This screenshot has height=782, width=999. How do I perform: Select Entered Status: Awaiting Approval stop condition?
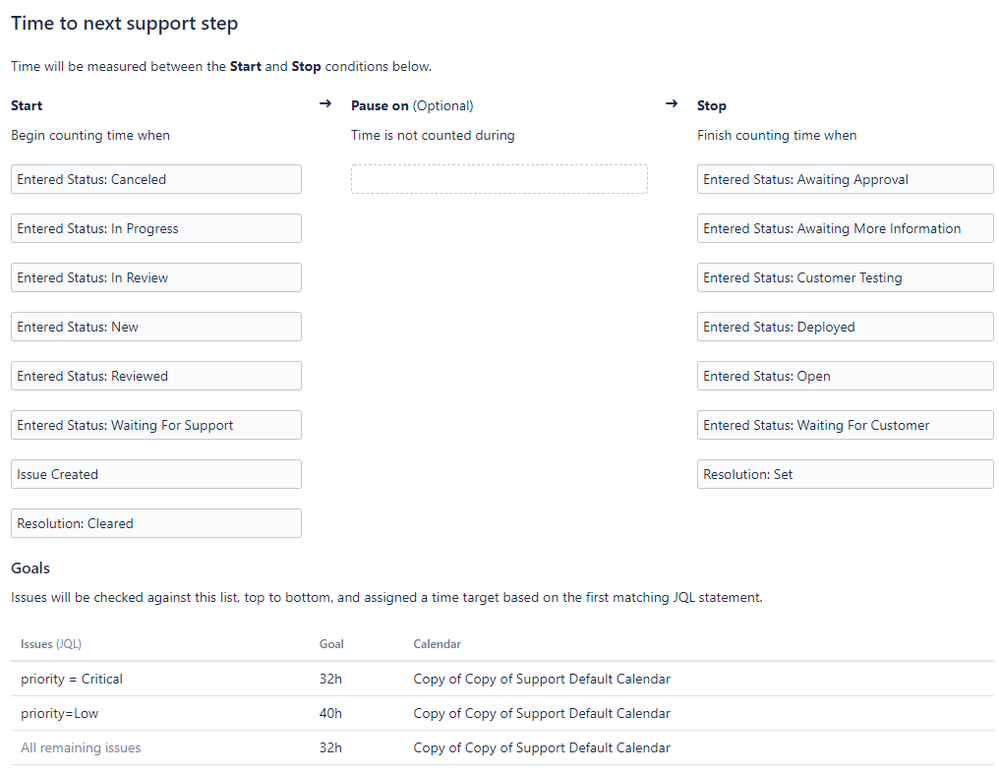click(845, 179)
